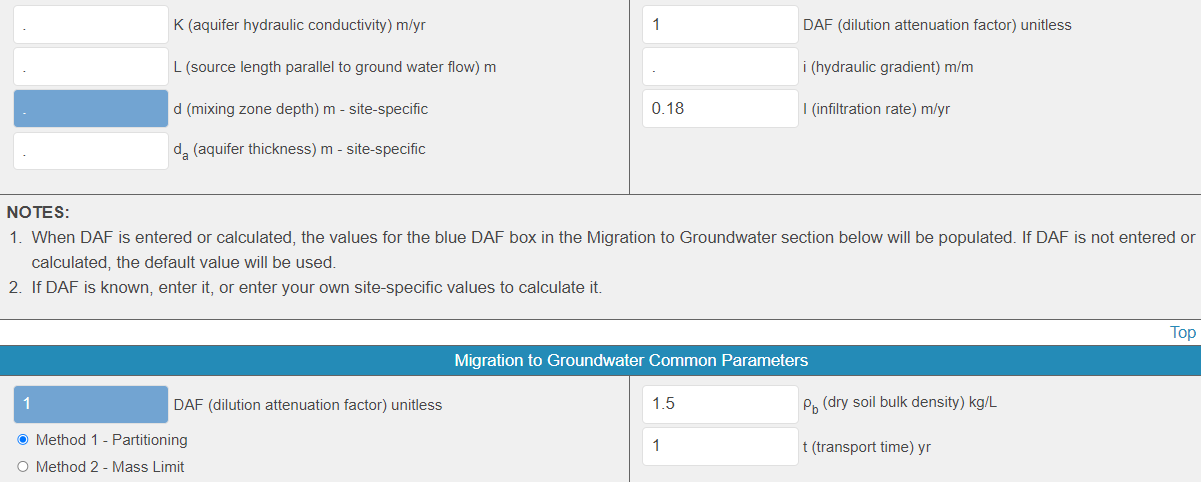Focus the transport time input field

720,446
